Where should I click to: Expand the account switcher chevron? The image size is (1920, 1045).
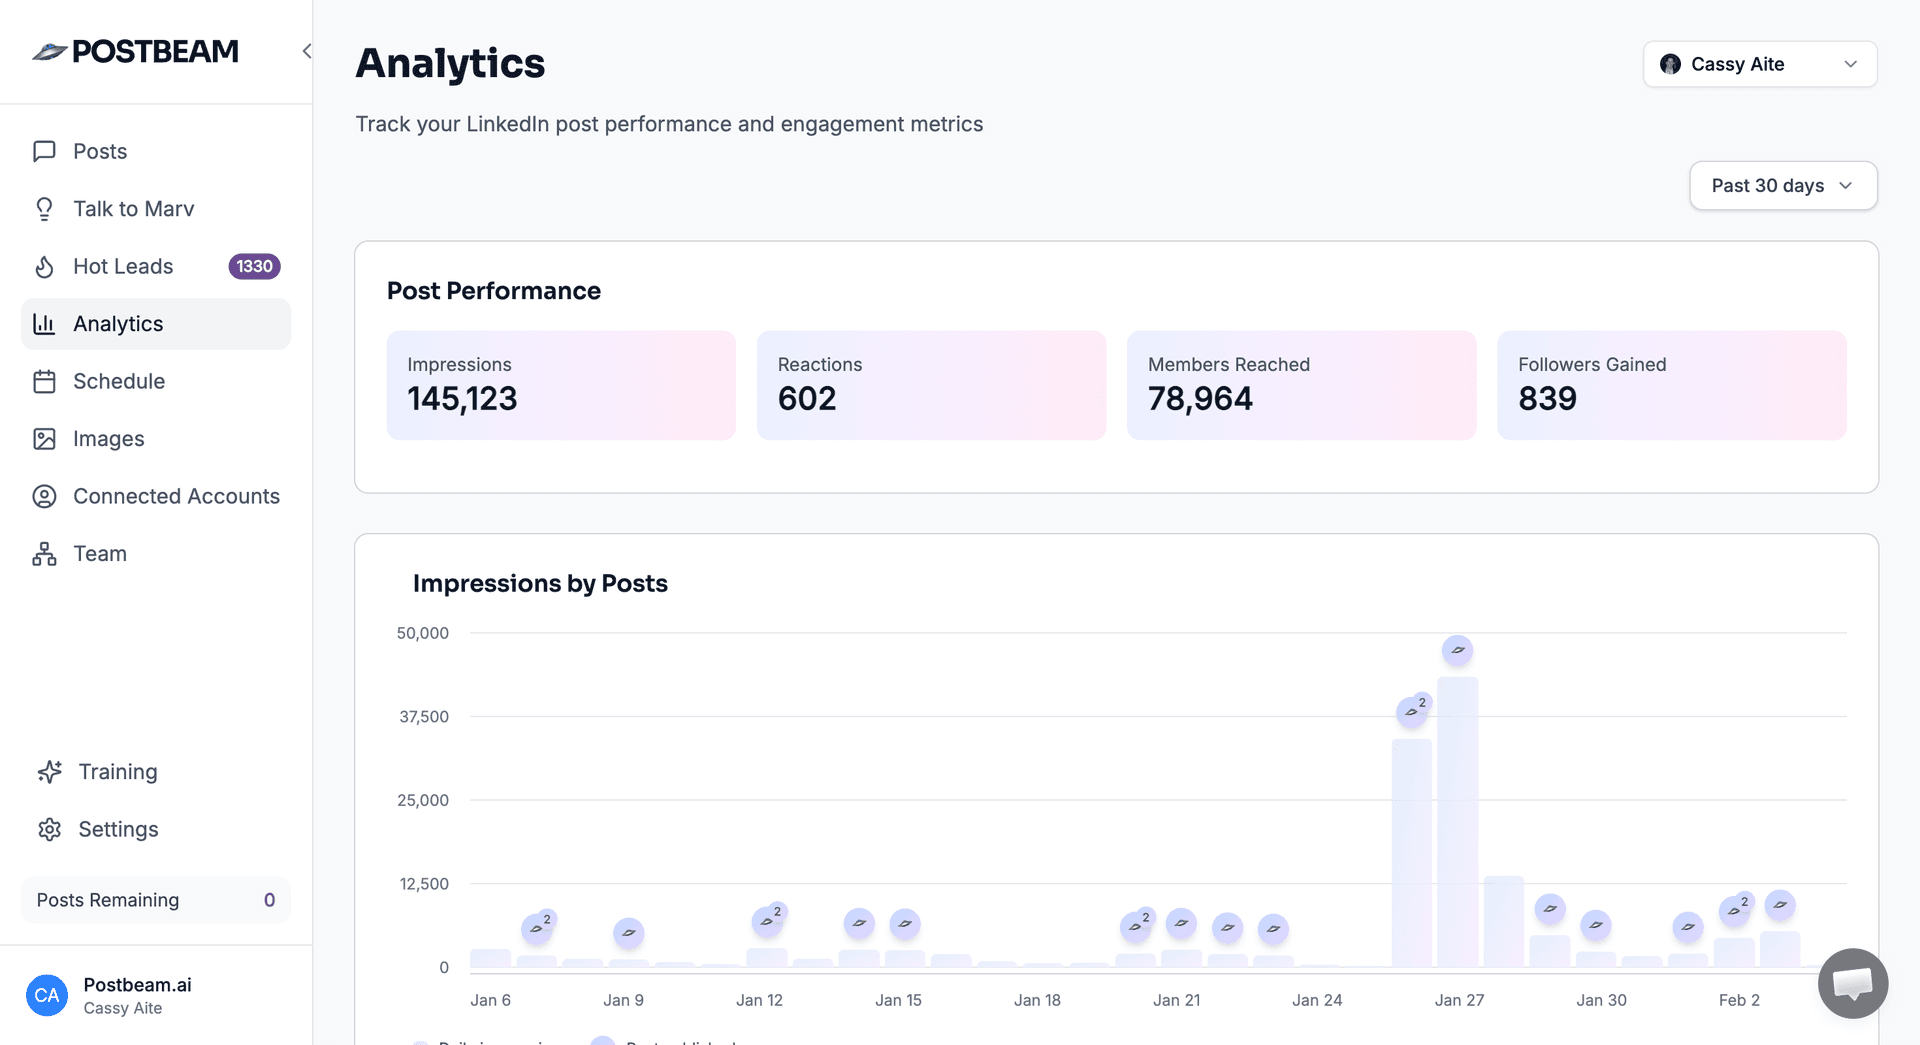[x=1850, y=64]
